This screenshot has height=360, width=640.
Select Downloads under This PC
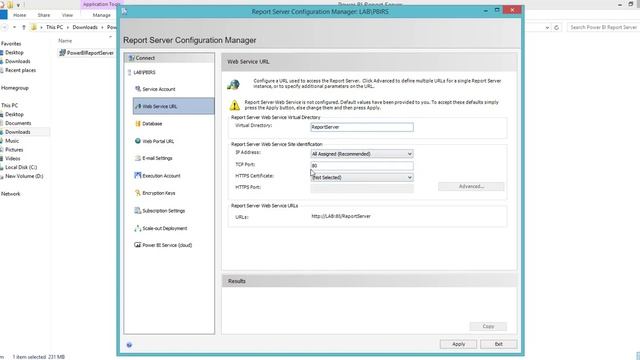click(x=18, y=132)
